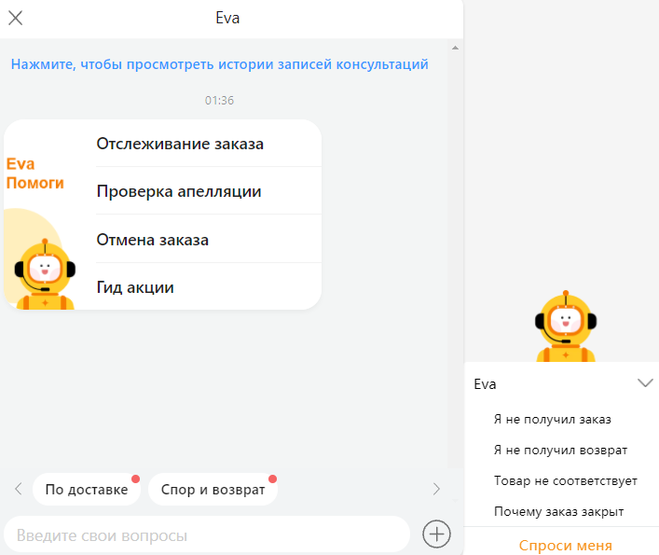Select Я не получил возврат
Screen dimensions: 659x555
[560, 450]
